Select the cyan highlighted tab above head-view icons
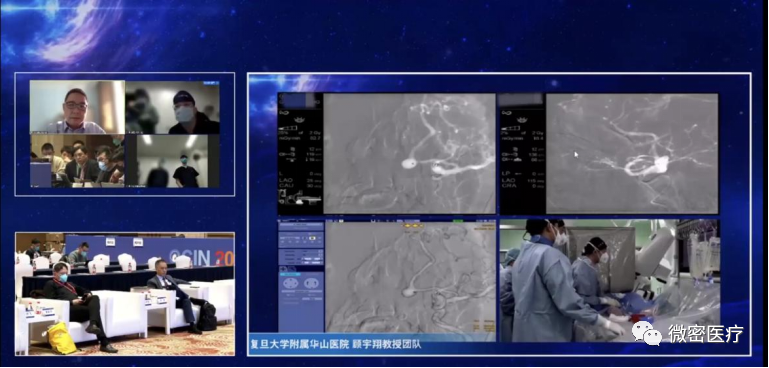 tap(289, 274)
